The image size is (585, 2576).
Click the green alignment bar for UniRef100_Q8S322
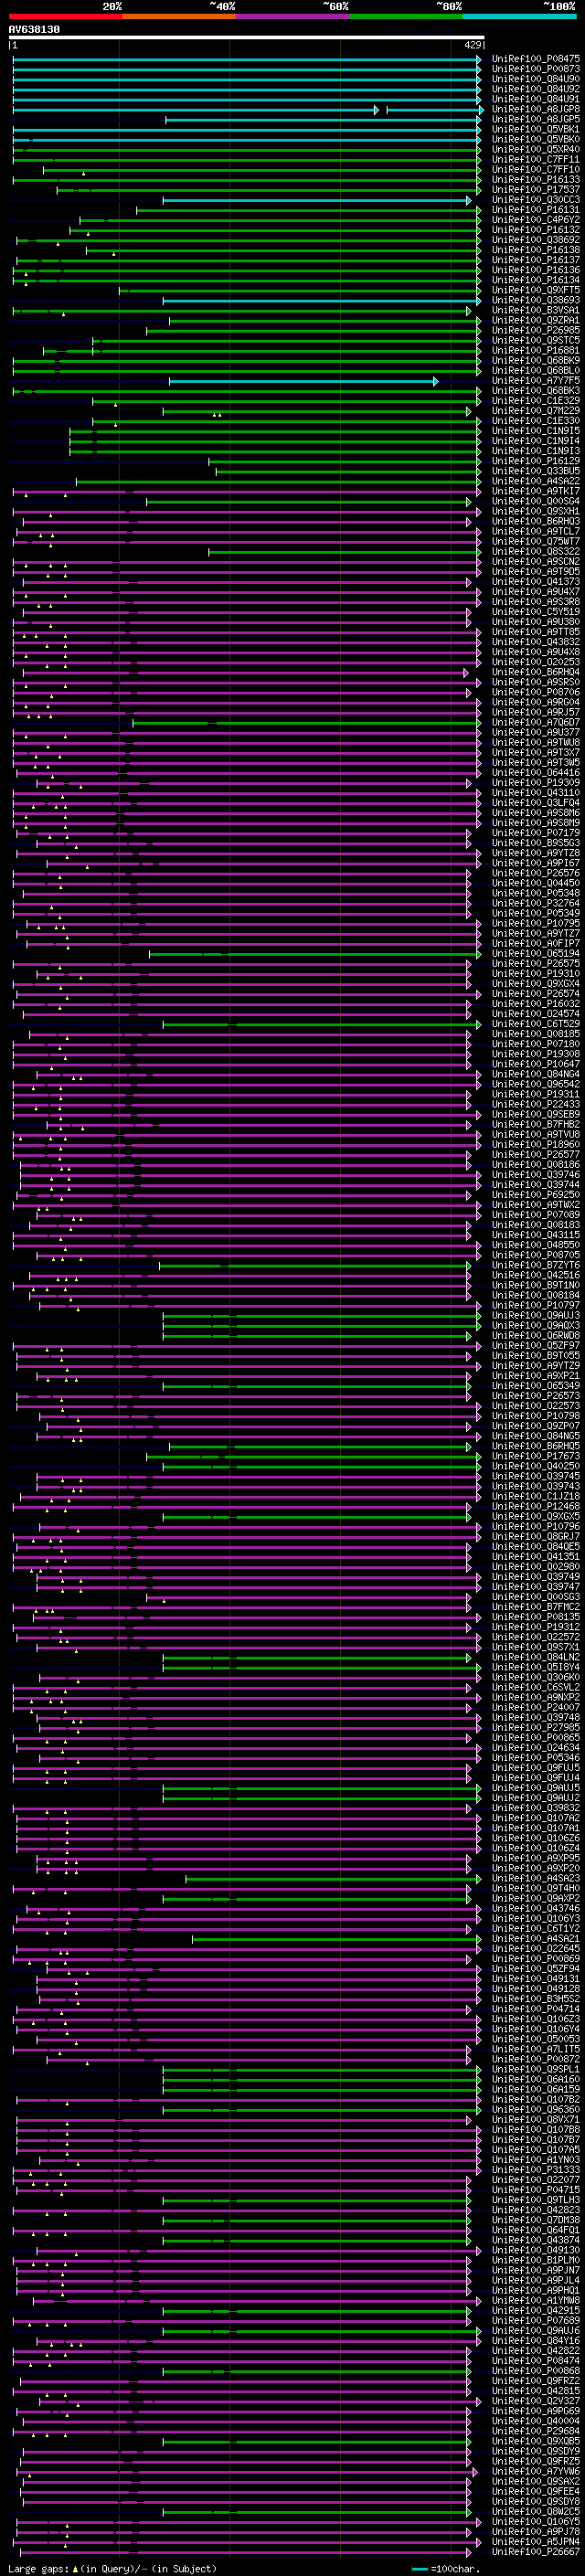coord(345,552)
